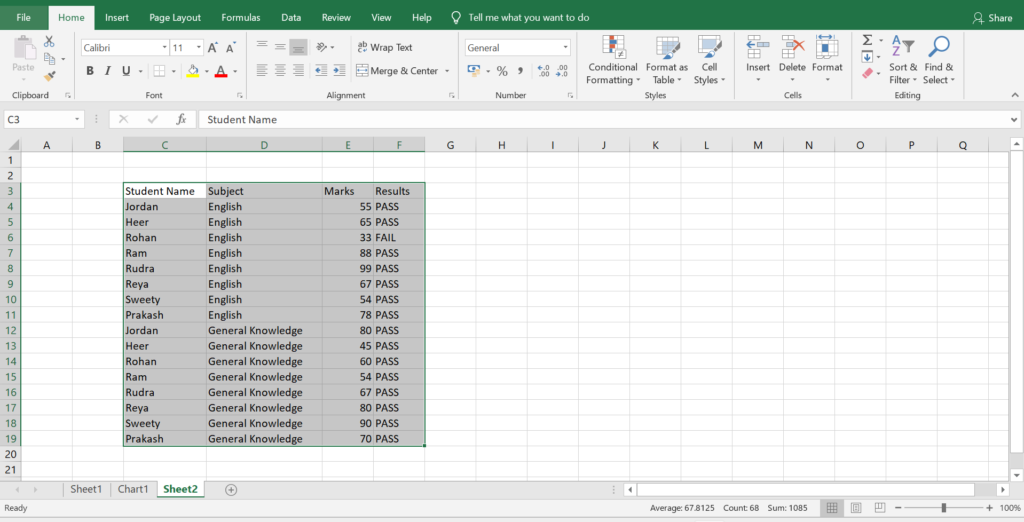The width and height of the screenshot is (1024, 522).
Task: Apply Percent Style format
Action: tap(502, 71)
